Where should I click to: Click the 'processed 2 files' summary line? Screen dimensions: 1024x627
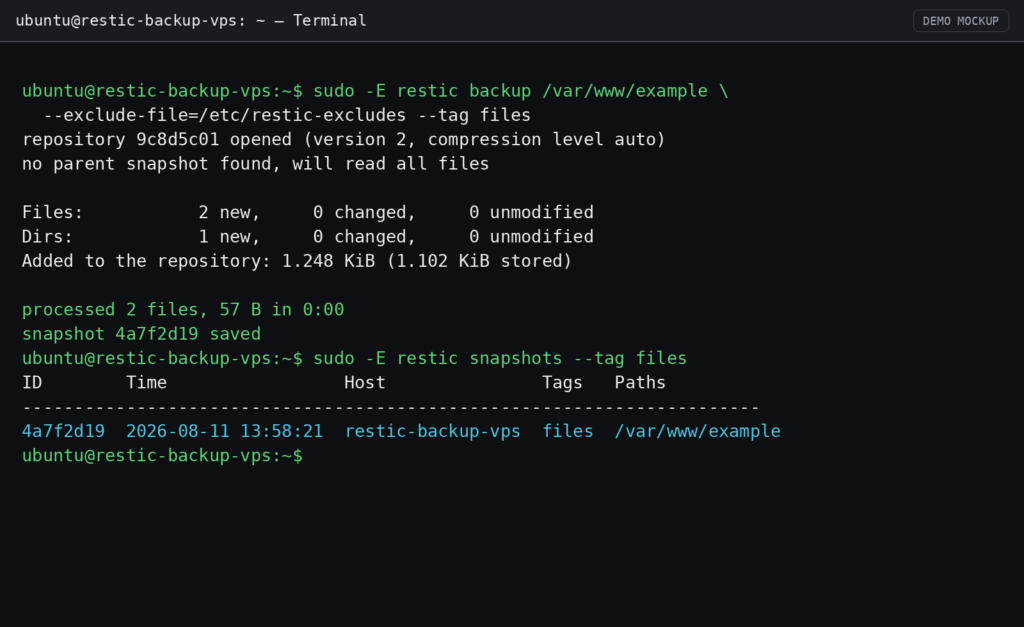coord(183,310)
